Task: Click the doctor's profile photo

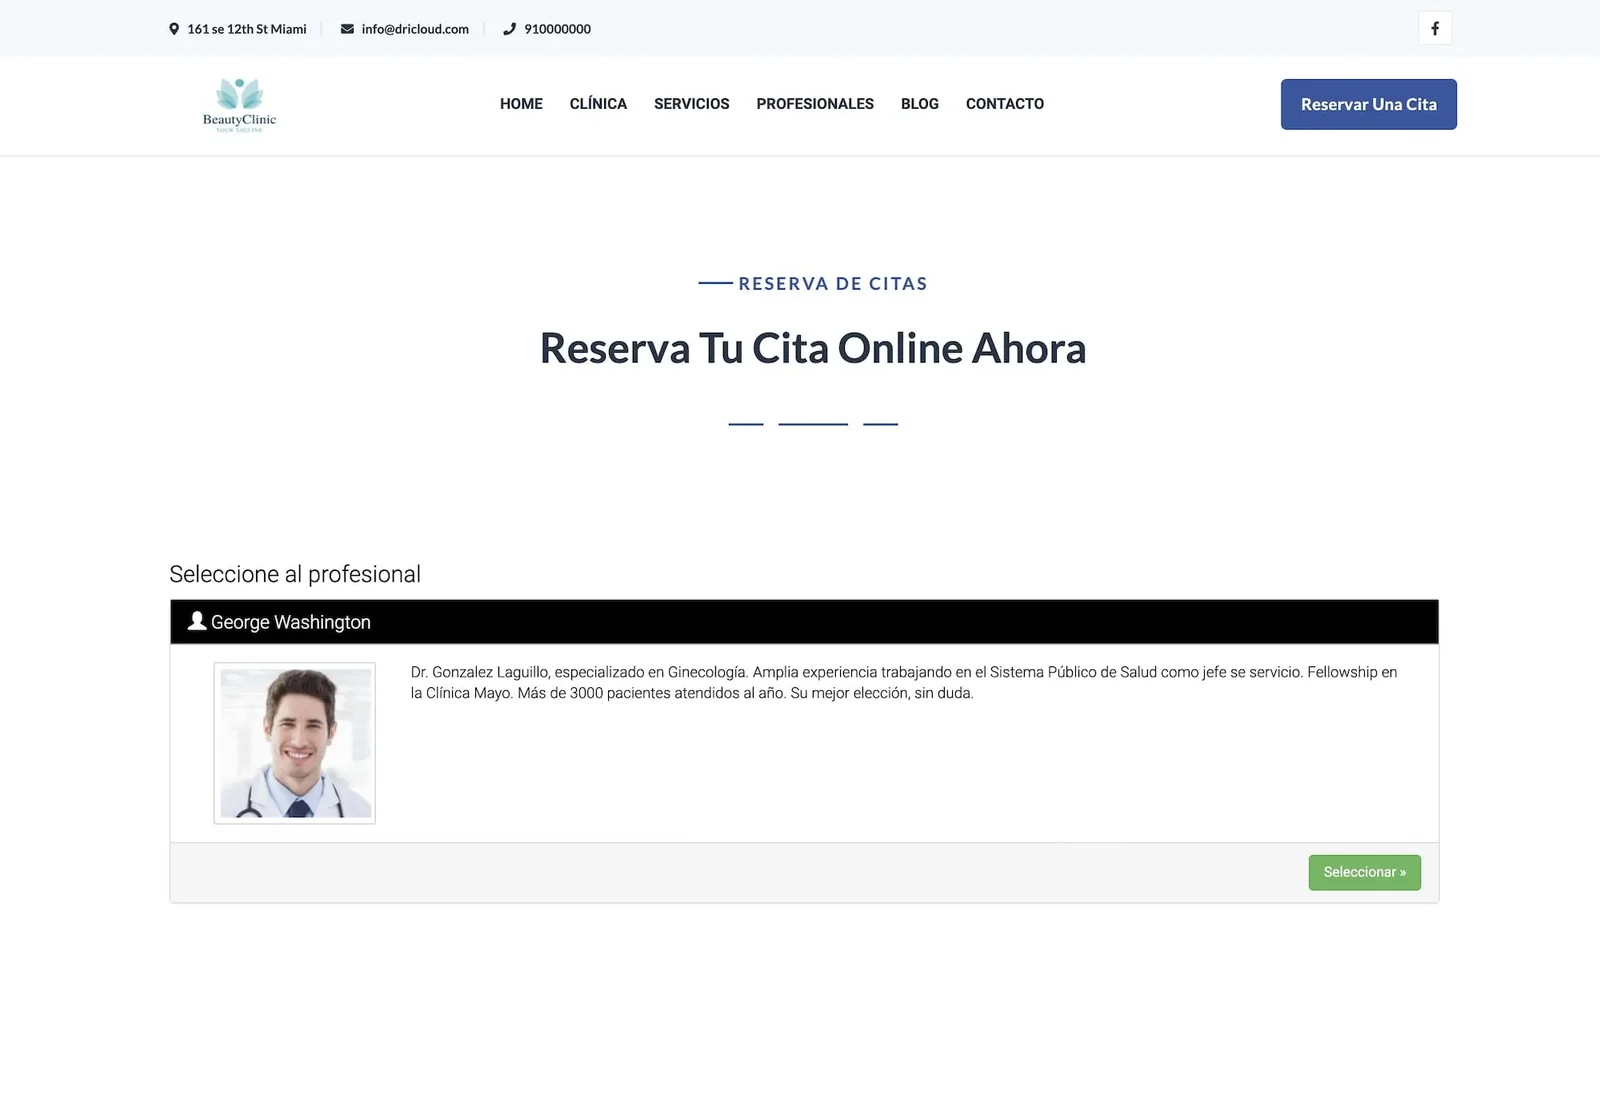Action: (x=295, y=743)
